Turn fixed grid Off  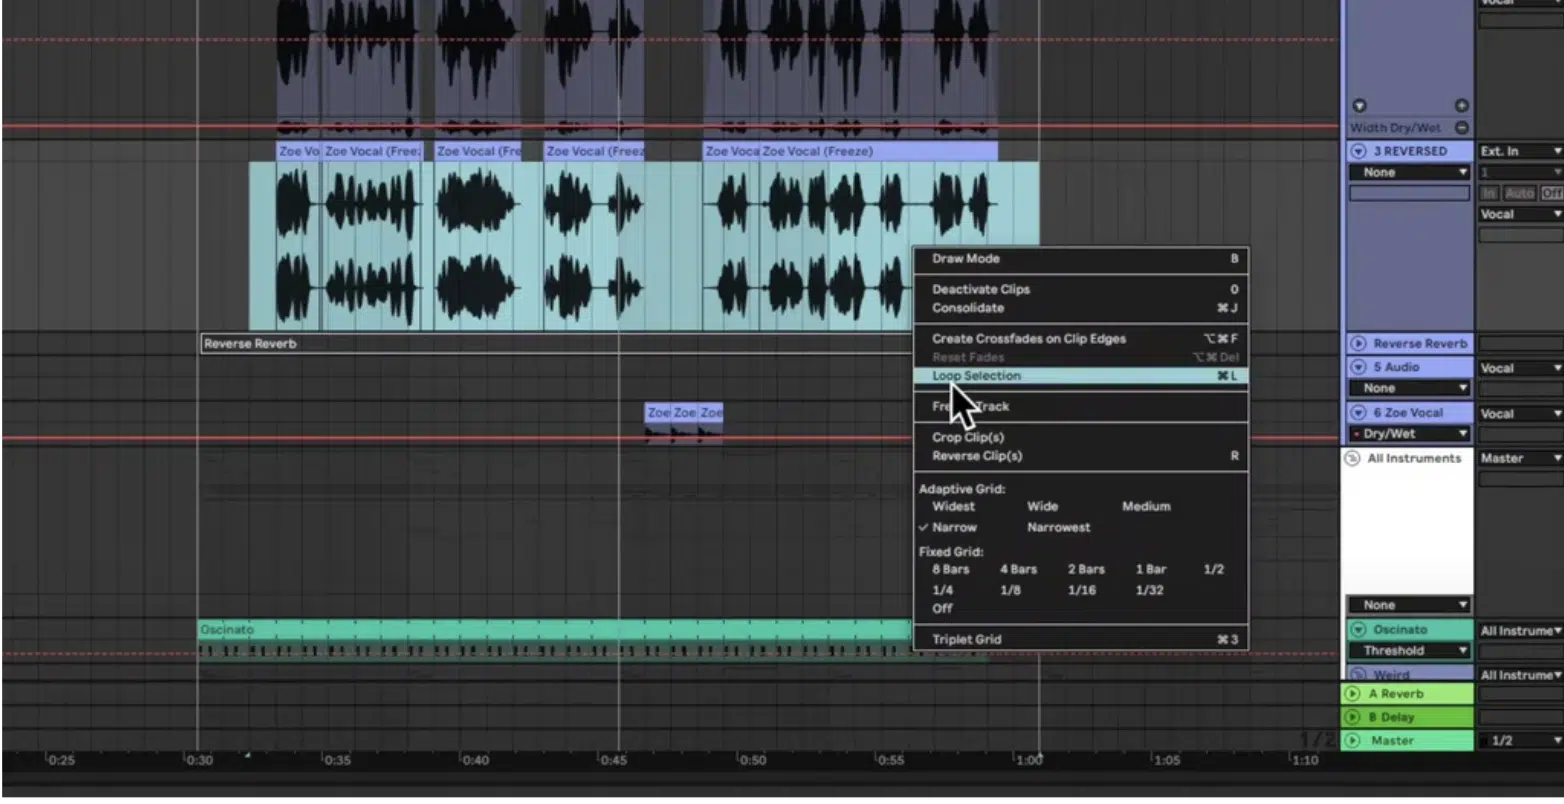pos(942,608)
